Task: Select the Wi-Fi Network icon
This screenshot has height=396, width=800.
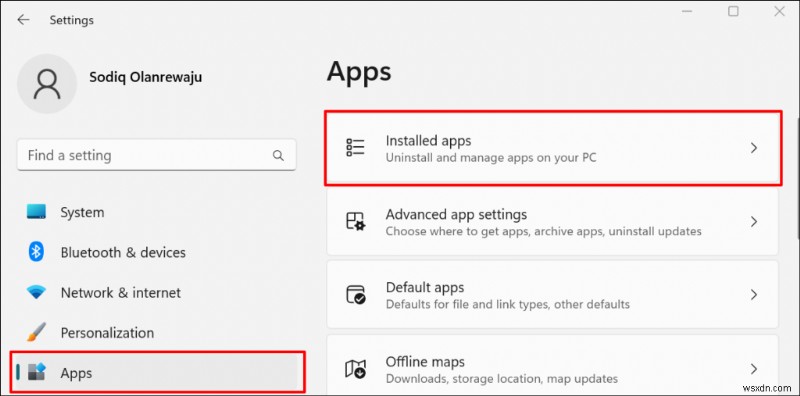Action: point(36,293)
